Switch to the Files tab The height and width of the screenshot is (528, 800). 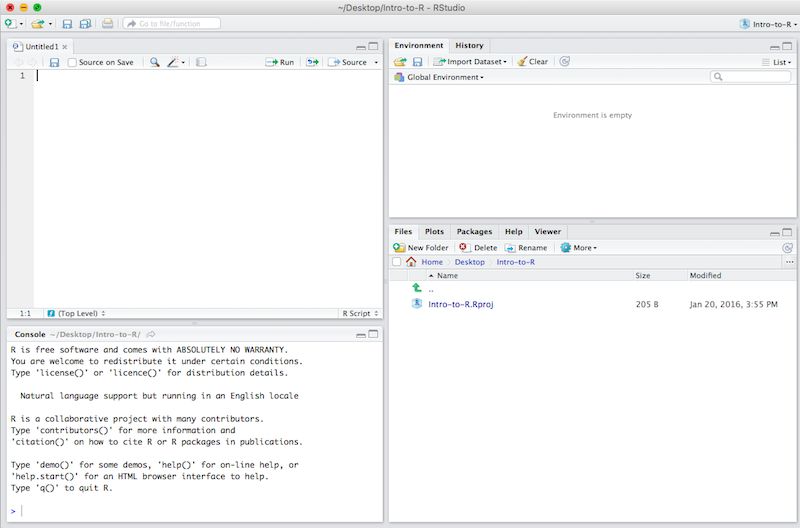pyautogui.click(x=403, y=232)
